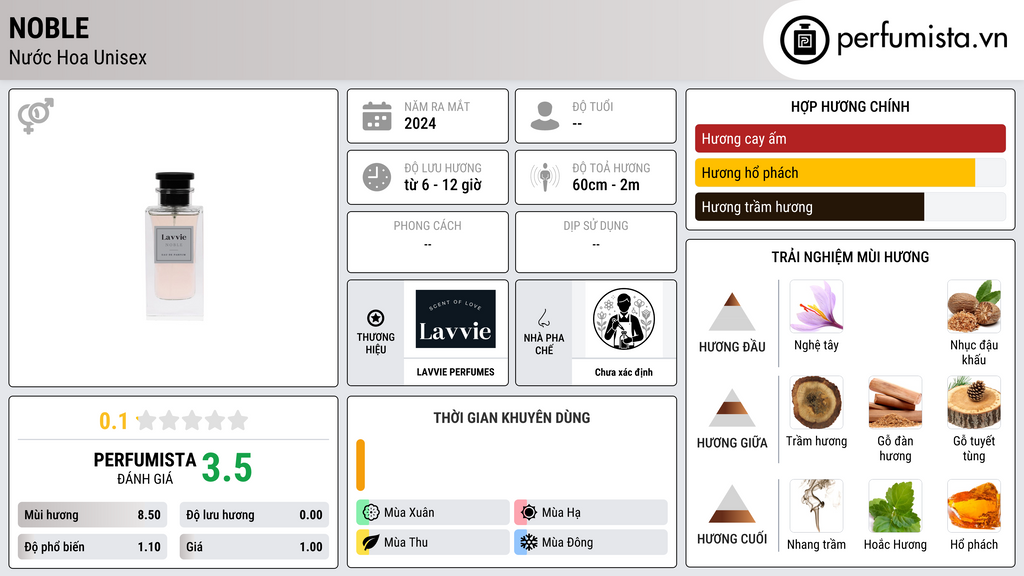Image resolution: width=1024 pixels, height=576 pixels.
Task: Click the unisex gender symbol icon
Action: tap(36, 116)
